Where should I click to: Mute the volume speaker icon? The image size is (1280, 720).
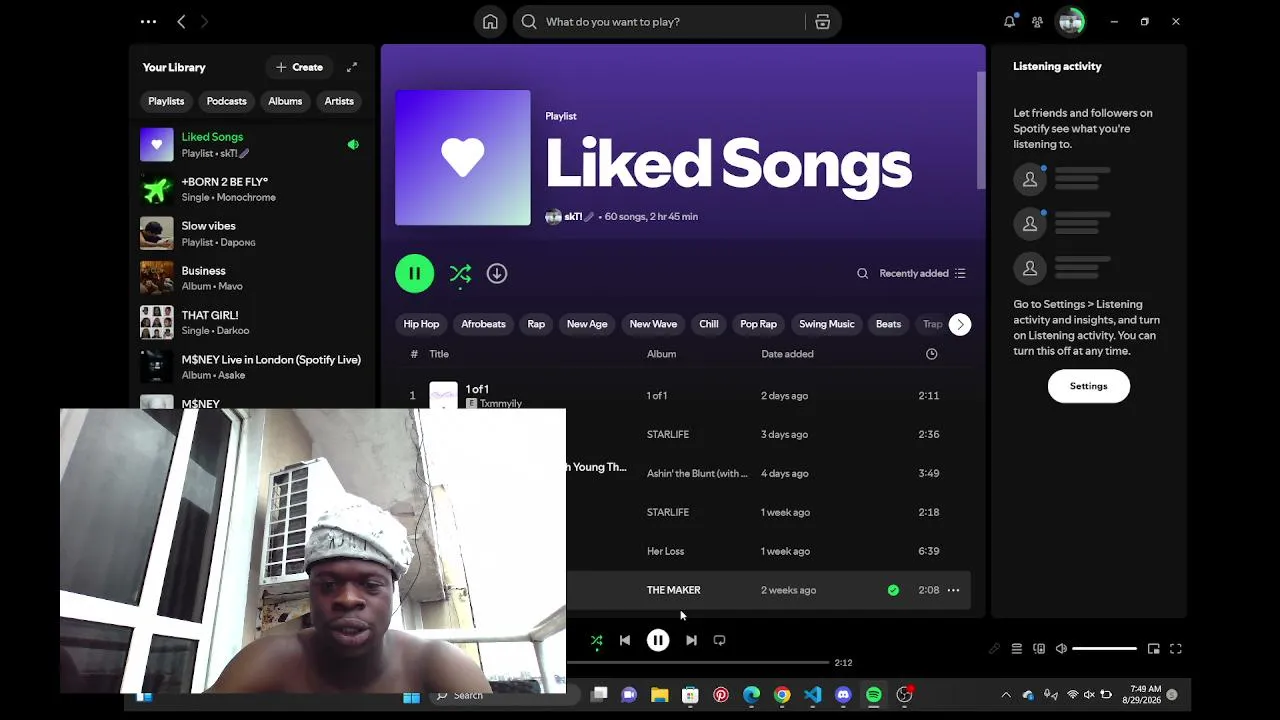click(x=1061, y=649)
